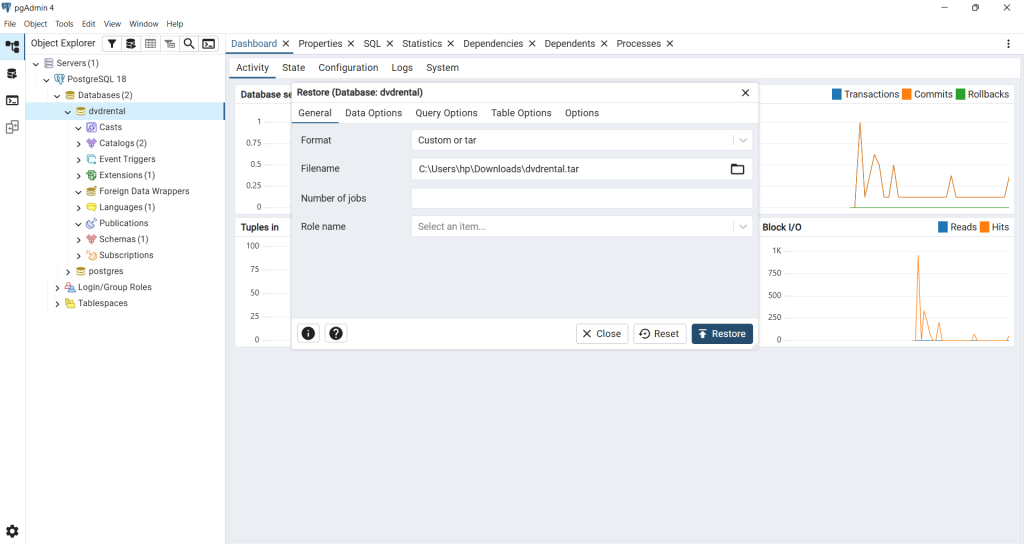The width and height of the screenshot is (1024, 544).
Task: Close the Dependencies tab
Action: (x=532, y=44)
